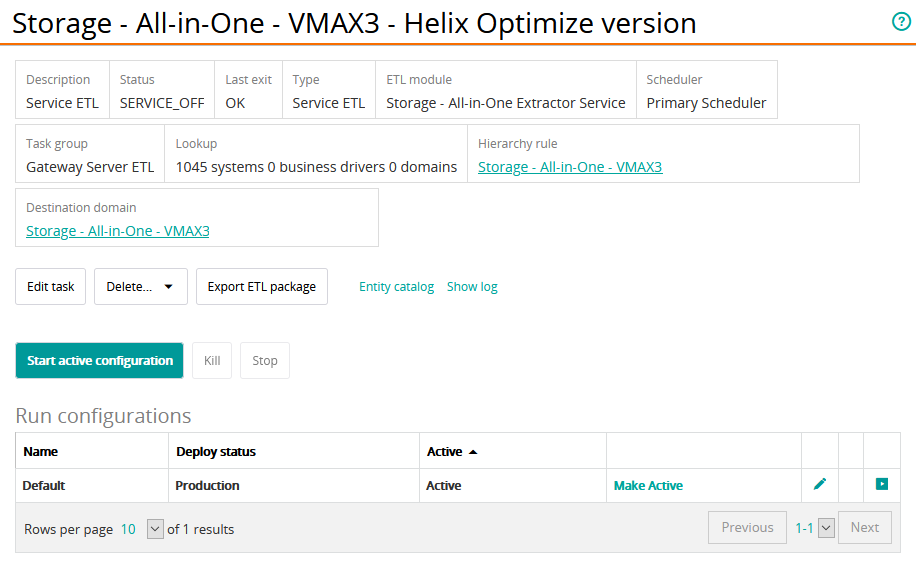Viewport: 916px width, 561px height.
Task: Click the Active column sort arrow
Action: coord(473,452)
